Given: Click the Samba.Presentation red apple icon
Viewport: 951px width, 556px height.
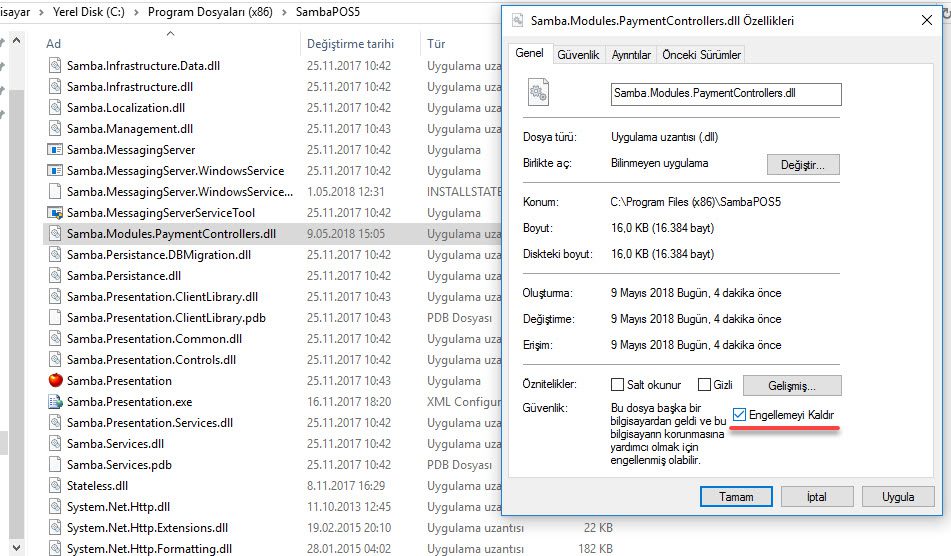Looking at the screenshot, I should (56, 380).
